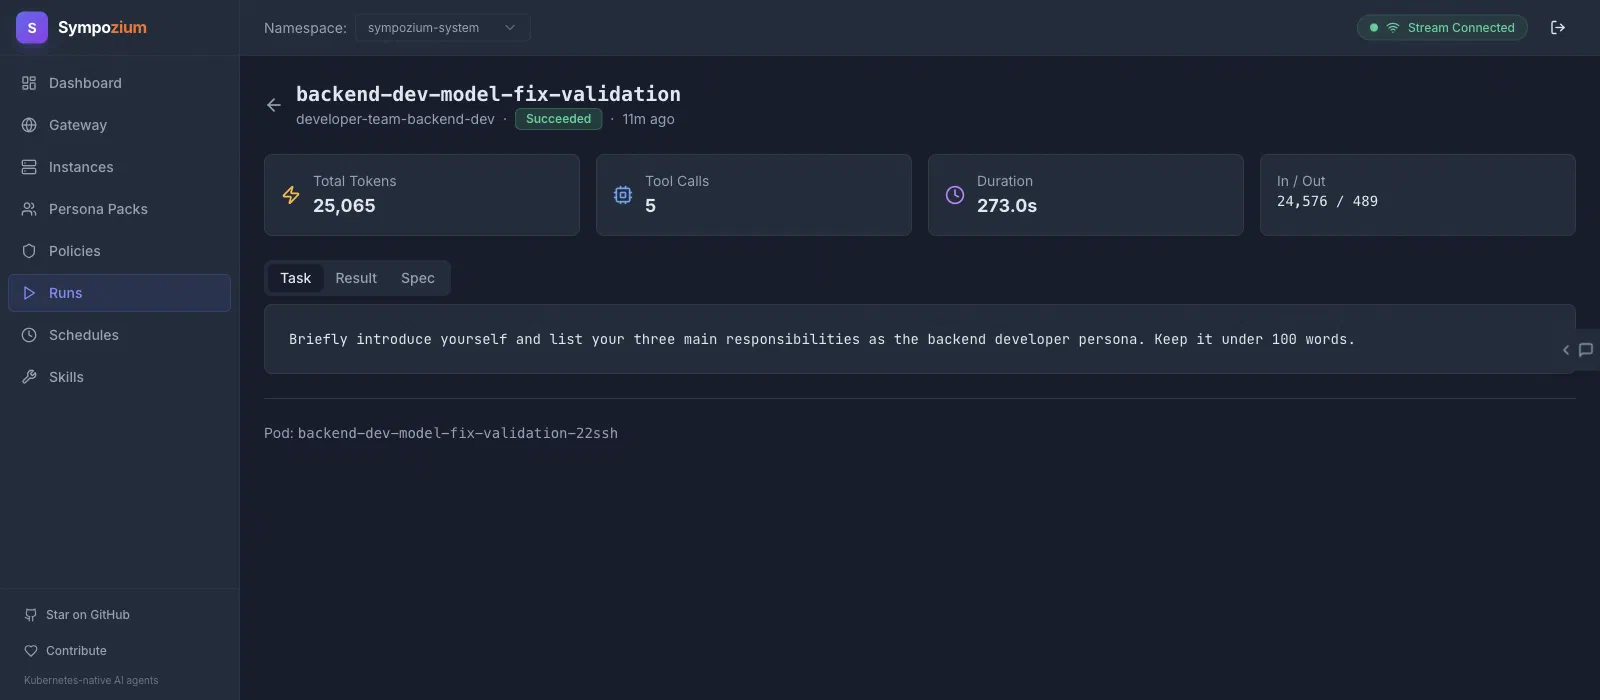Click the Instances server icon
This screenshot has height=700, width=1600.
pyautogui.click(x=29, y=167)
